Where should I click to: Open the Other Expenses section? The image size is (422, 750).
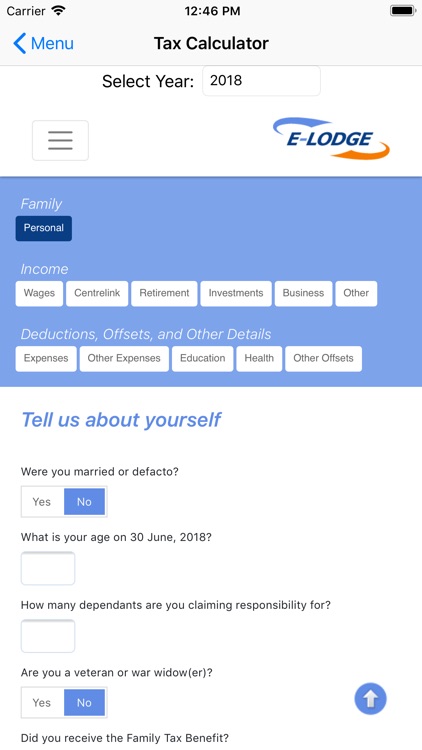[124, 359]
